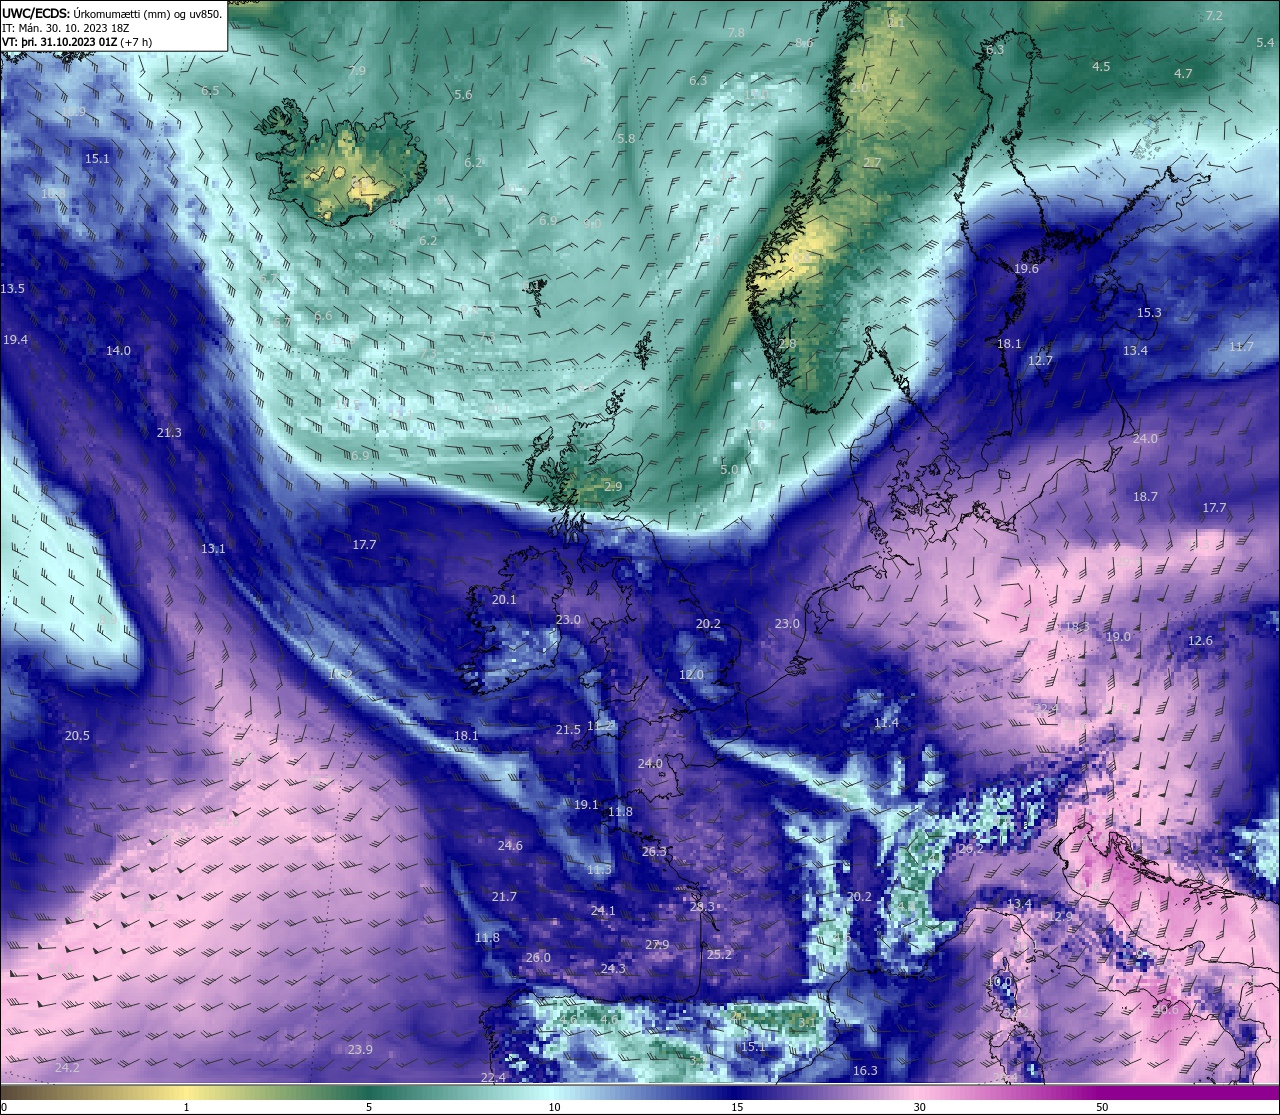1280x1115 pixels.
Task: Click the map value 5.6
Action: pyautogui.click(x=463, y=95)
